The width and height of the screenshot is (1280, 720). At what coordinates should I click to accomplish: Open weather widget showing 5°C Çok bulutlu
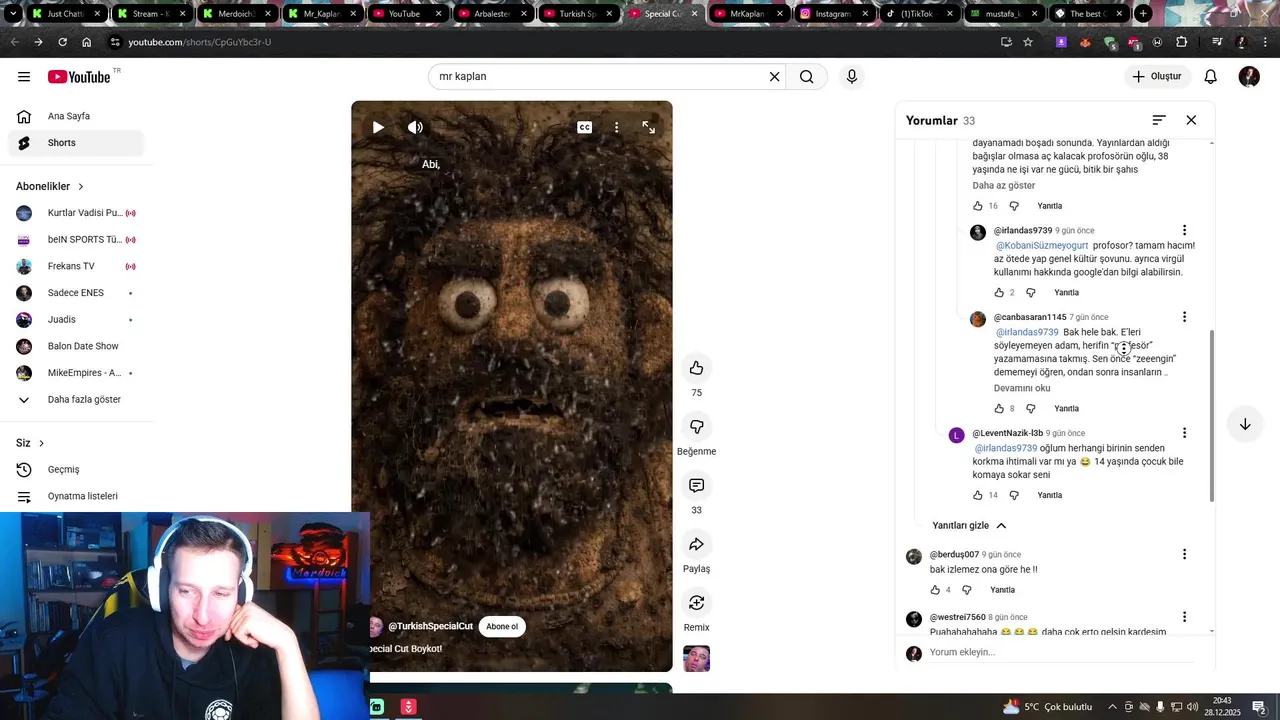point(1047,707)
